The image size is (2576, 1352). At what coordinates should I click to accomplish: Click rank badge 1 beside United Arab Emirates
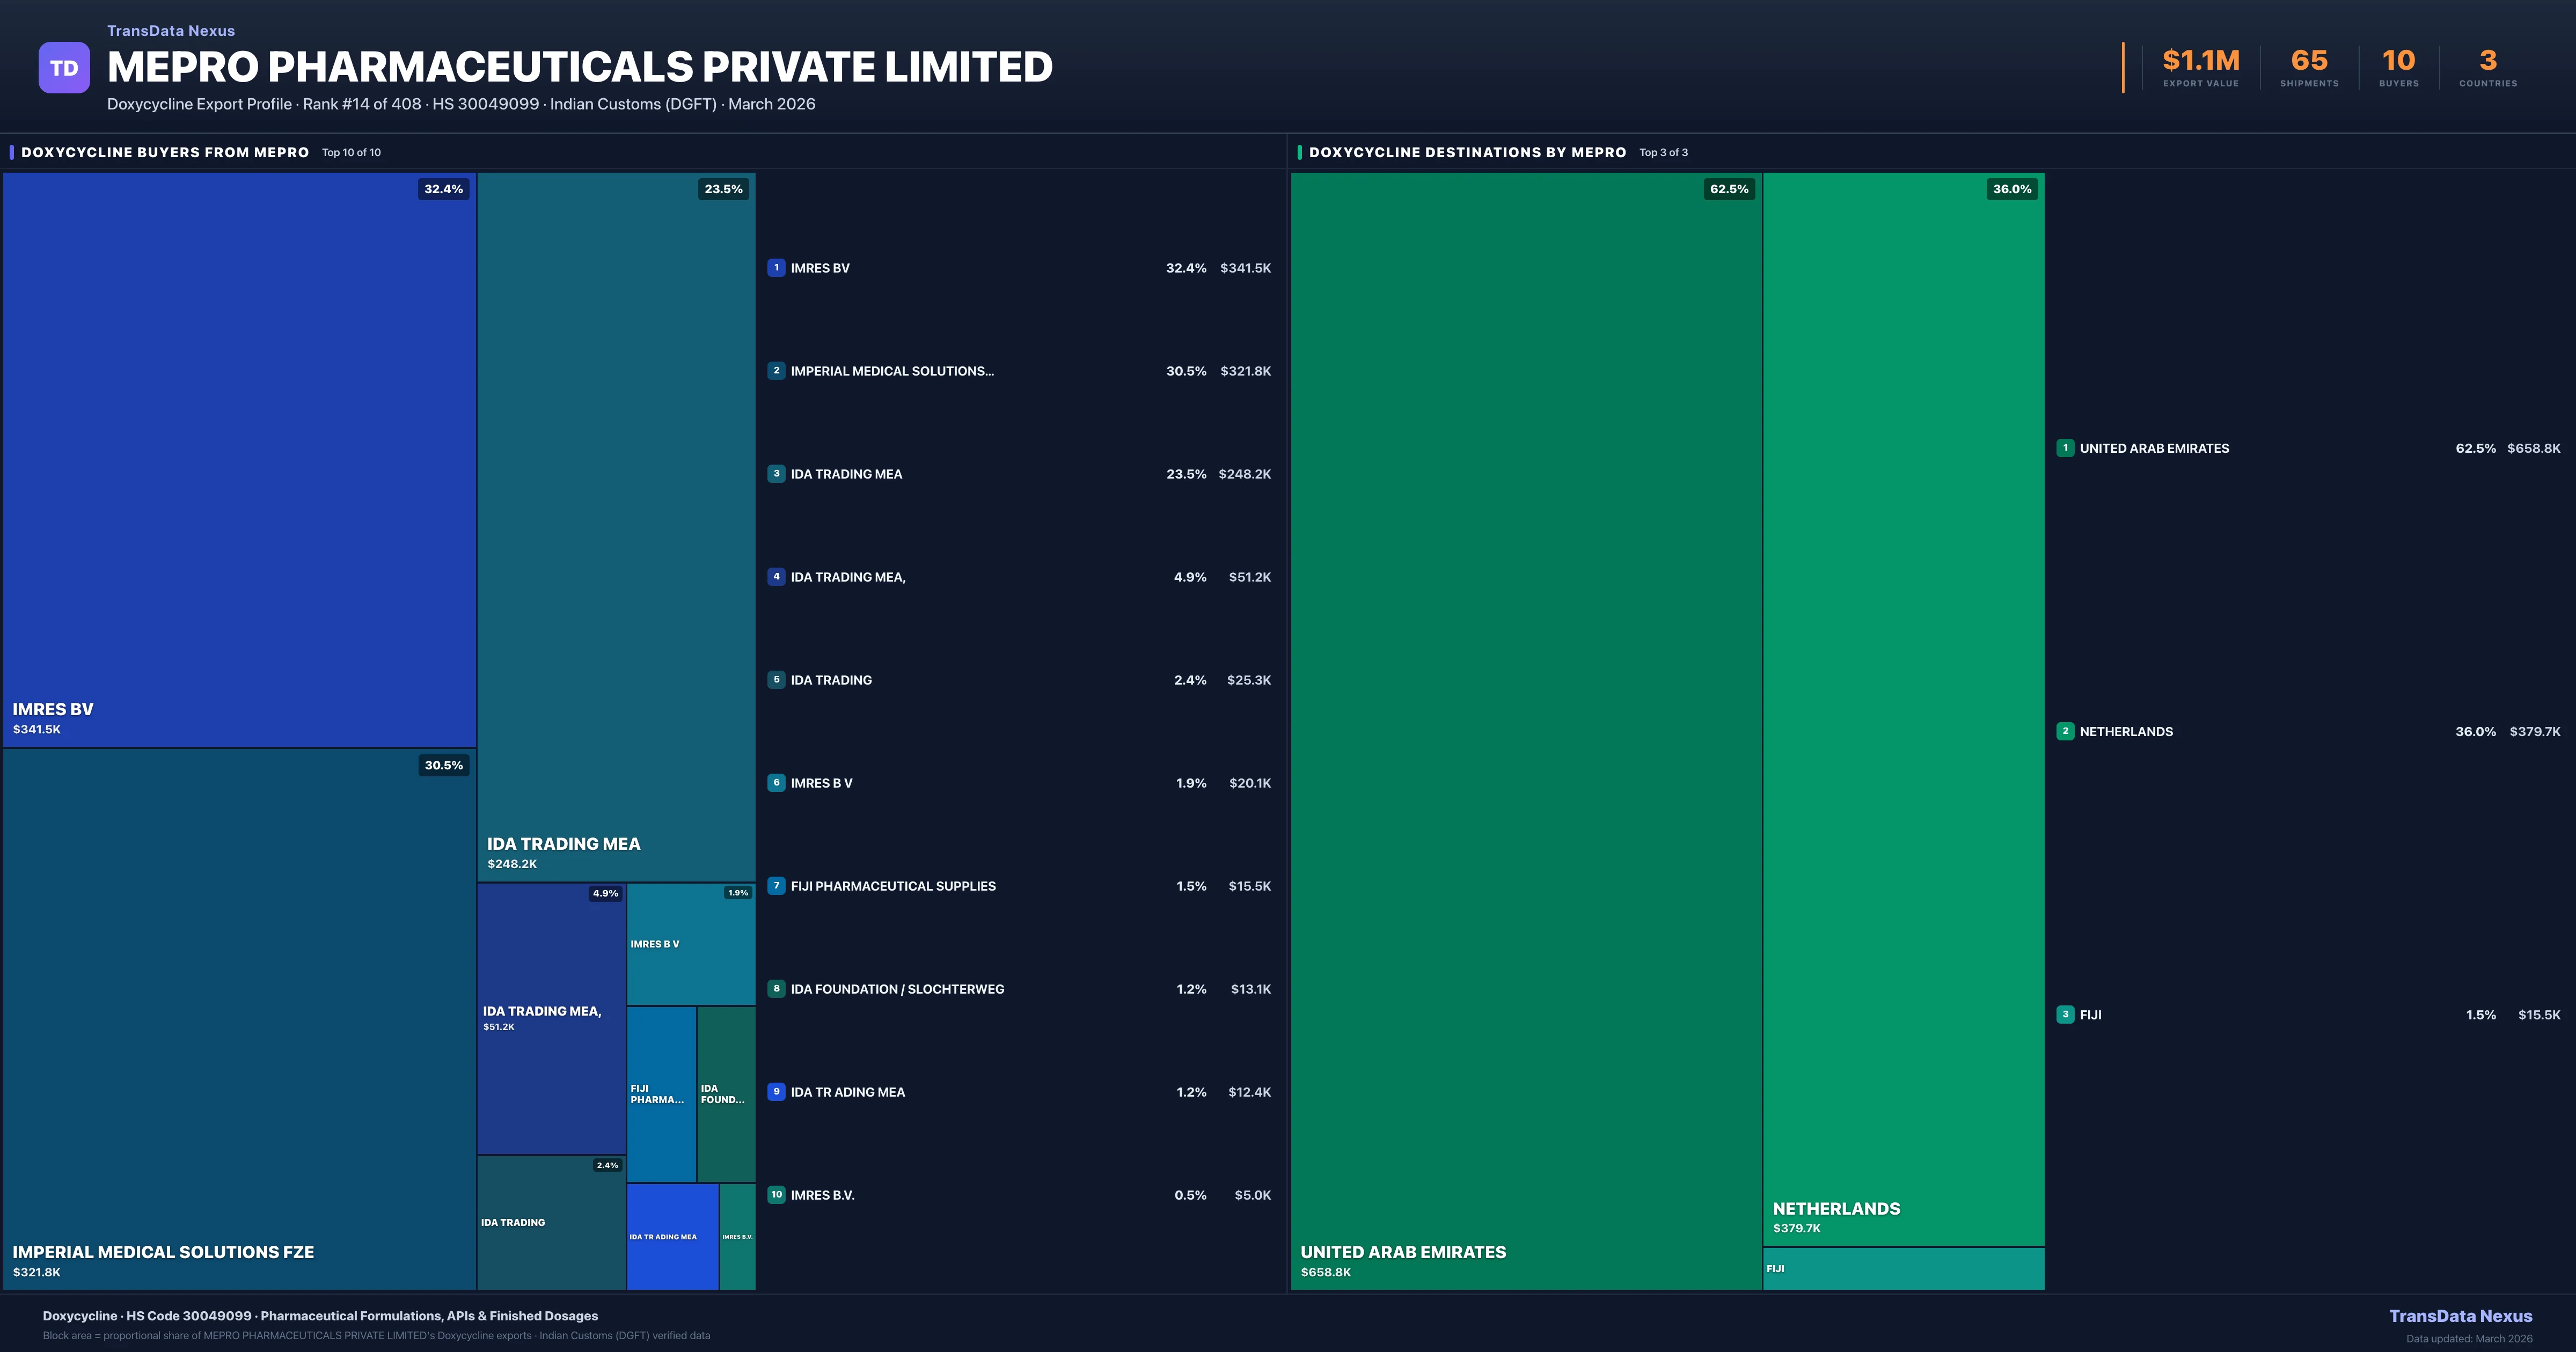point(2065,448)
